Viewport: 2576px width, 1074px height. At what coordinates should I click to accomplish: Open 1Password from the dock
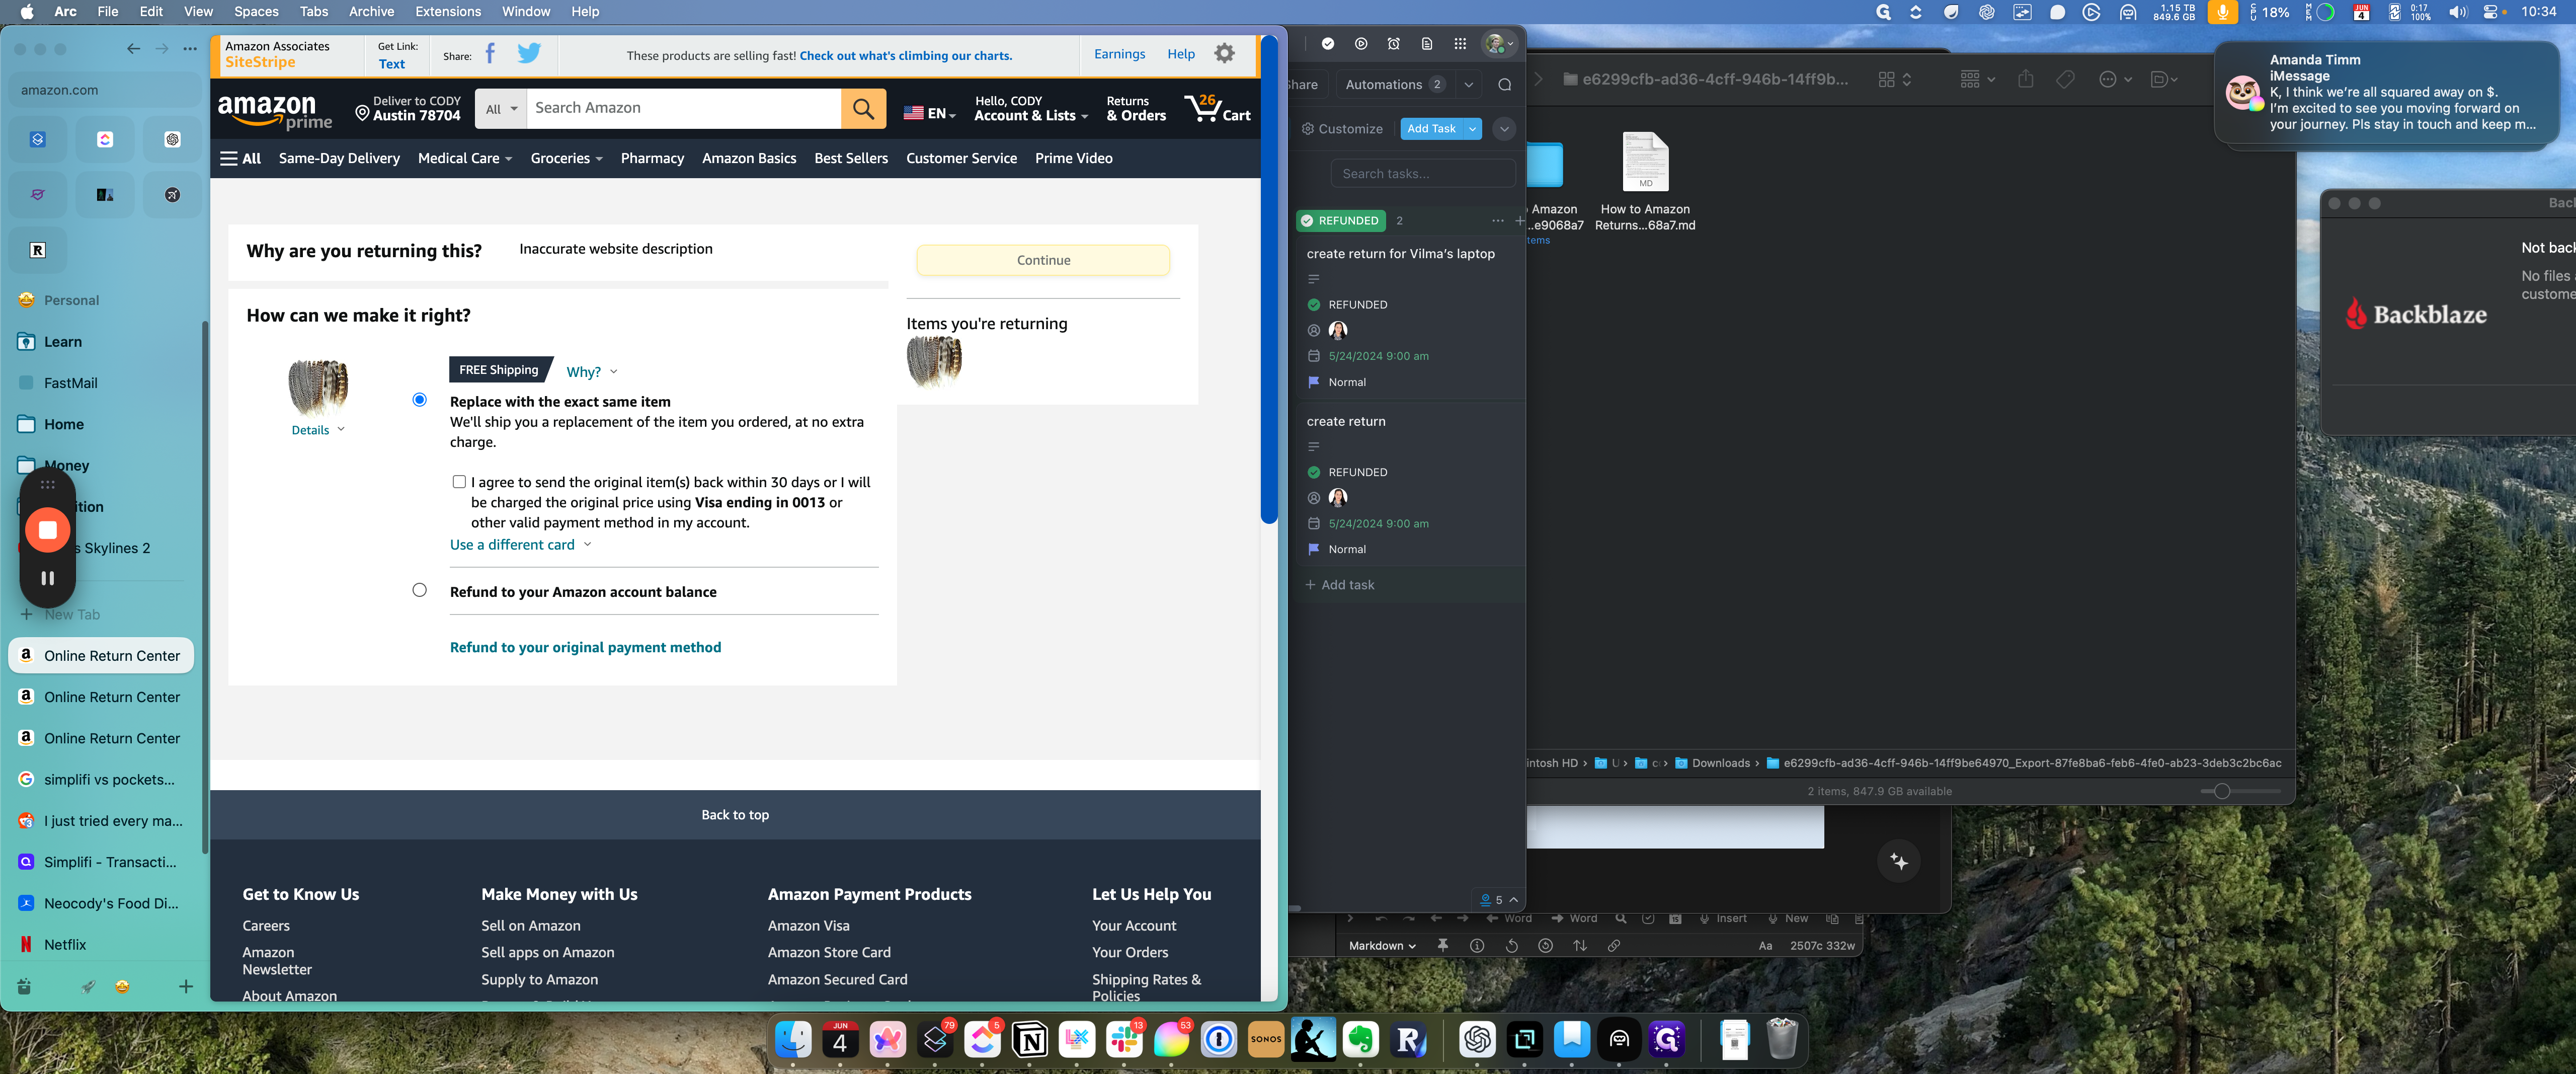pyautogui.click(x=1218, y=1041)
